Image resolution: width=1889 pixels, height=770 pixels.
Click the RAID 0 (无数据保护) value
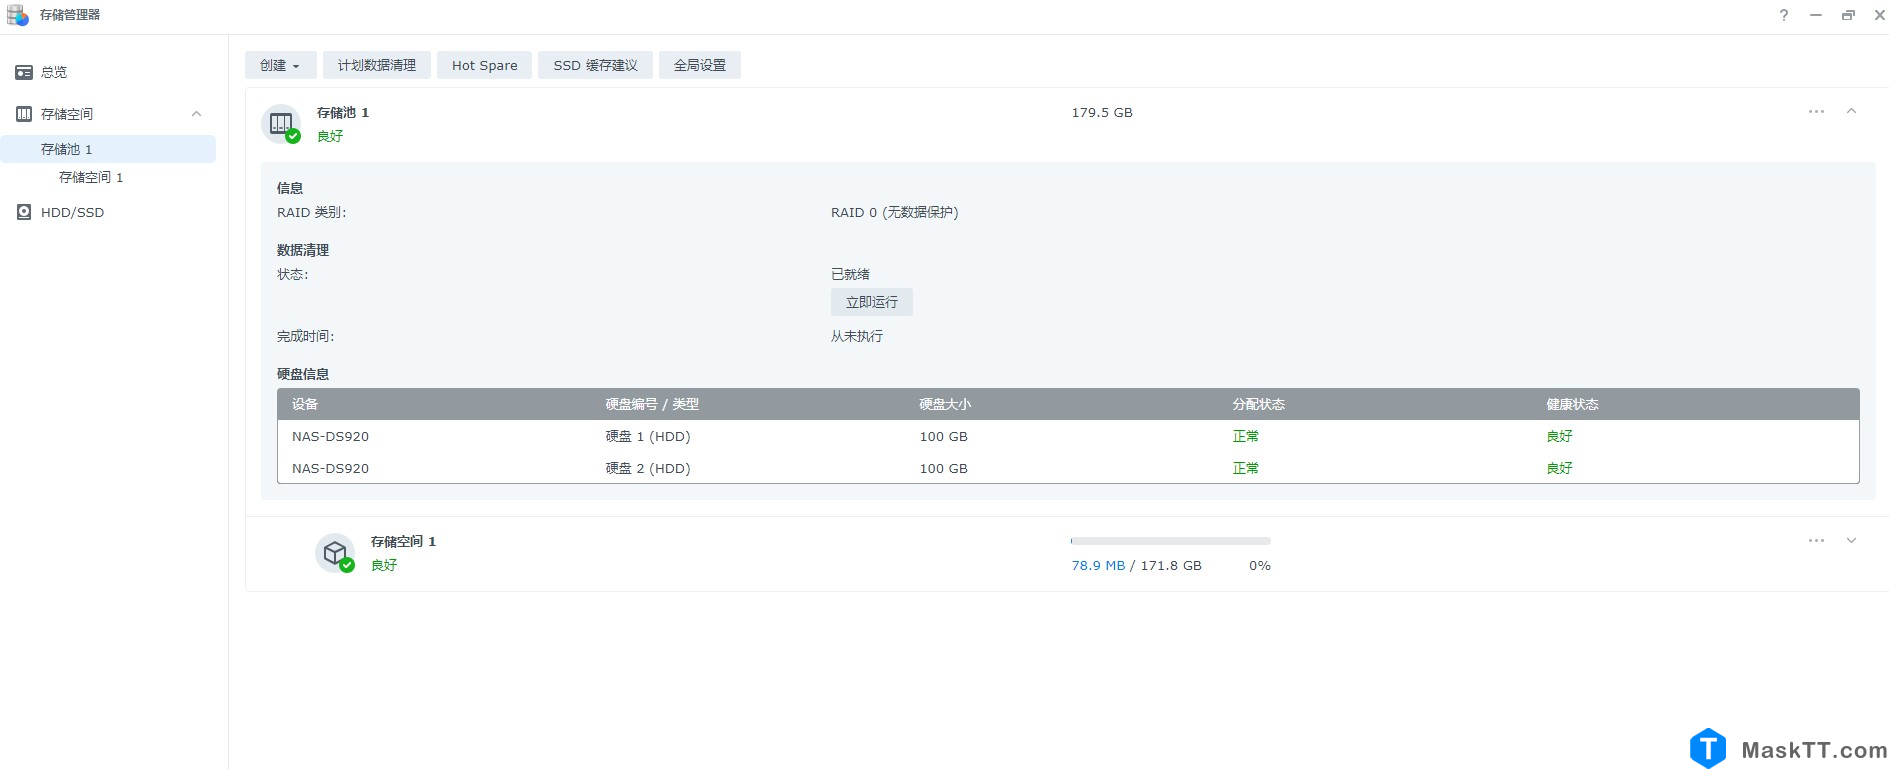click(894, 212)
